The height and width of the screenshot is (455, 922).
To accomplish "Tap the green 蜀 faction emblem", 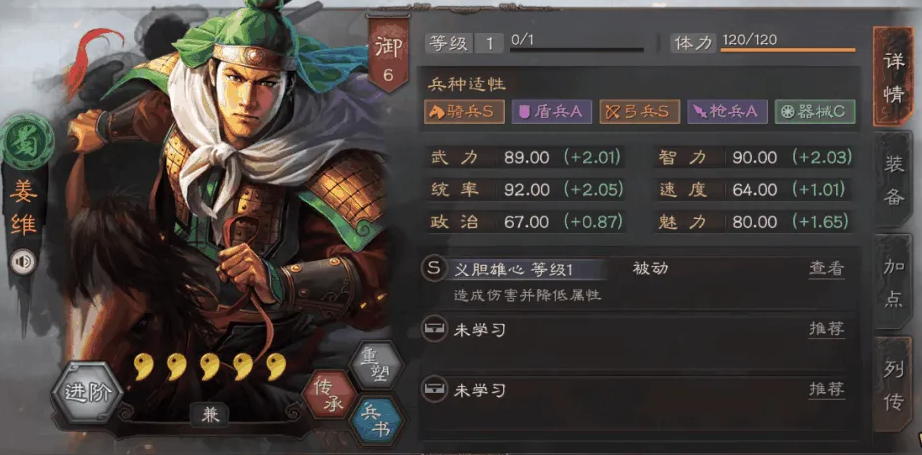I will [27, 143].
